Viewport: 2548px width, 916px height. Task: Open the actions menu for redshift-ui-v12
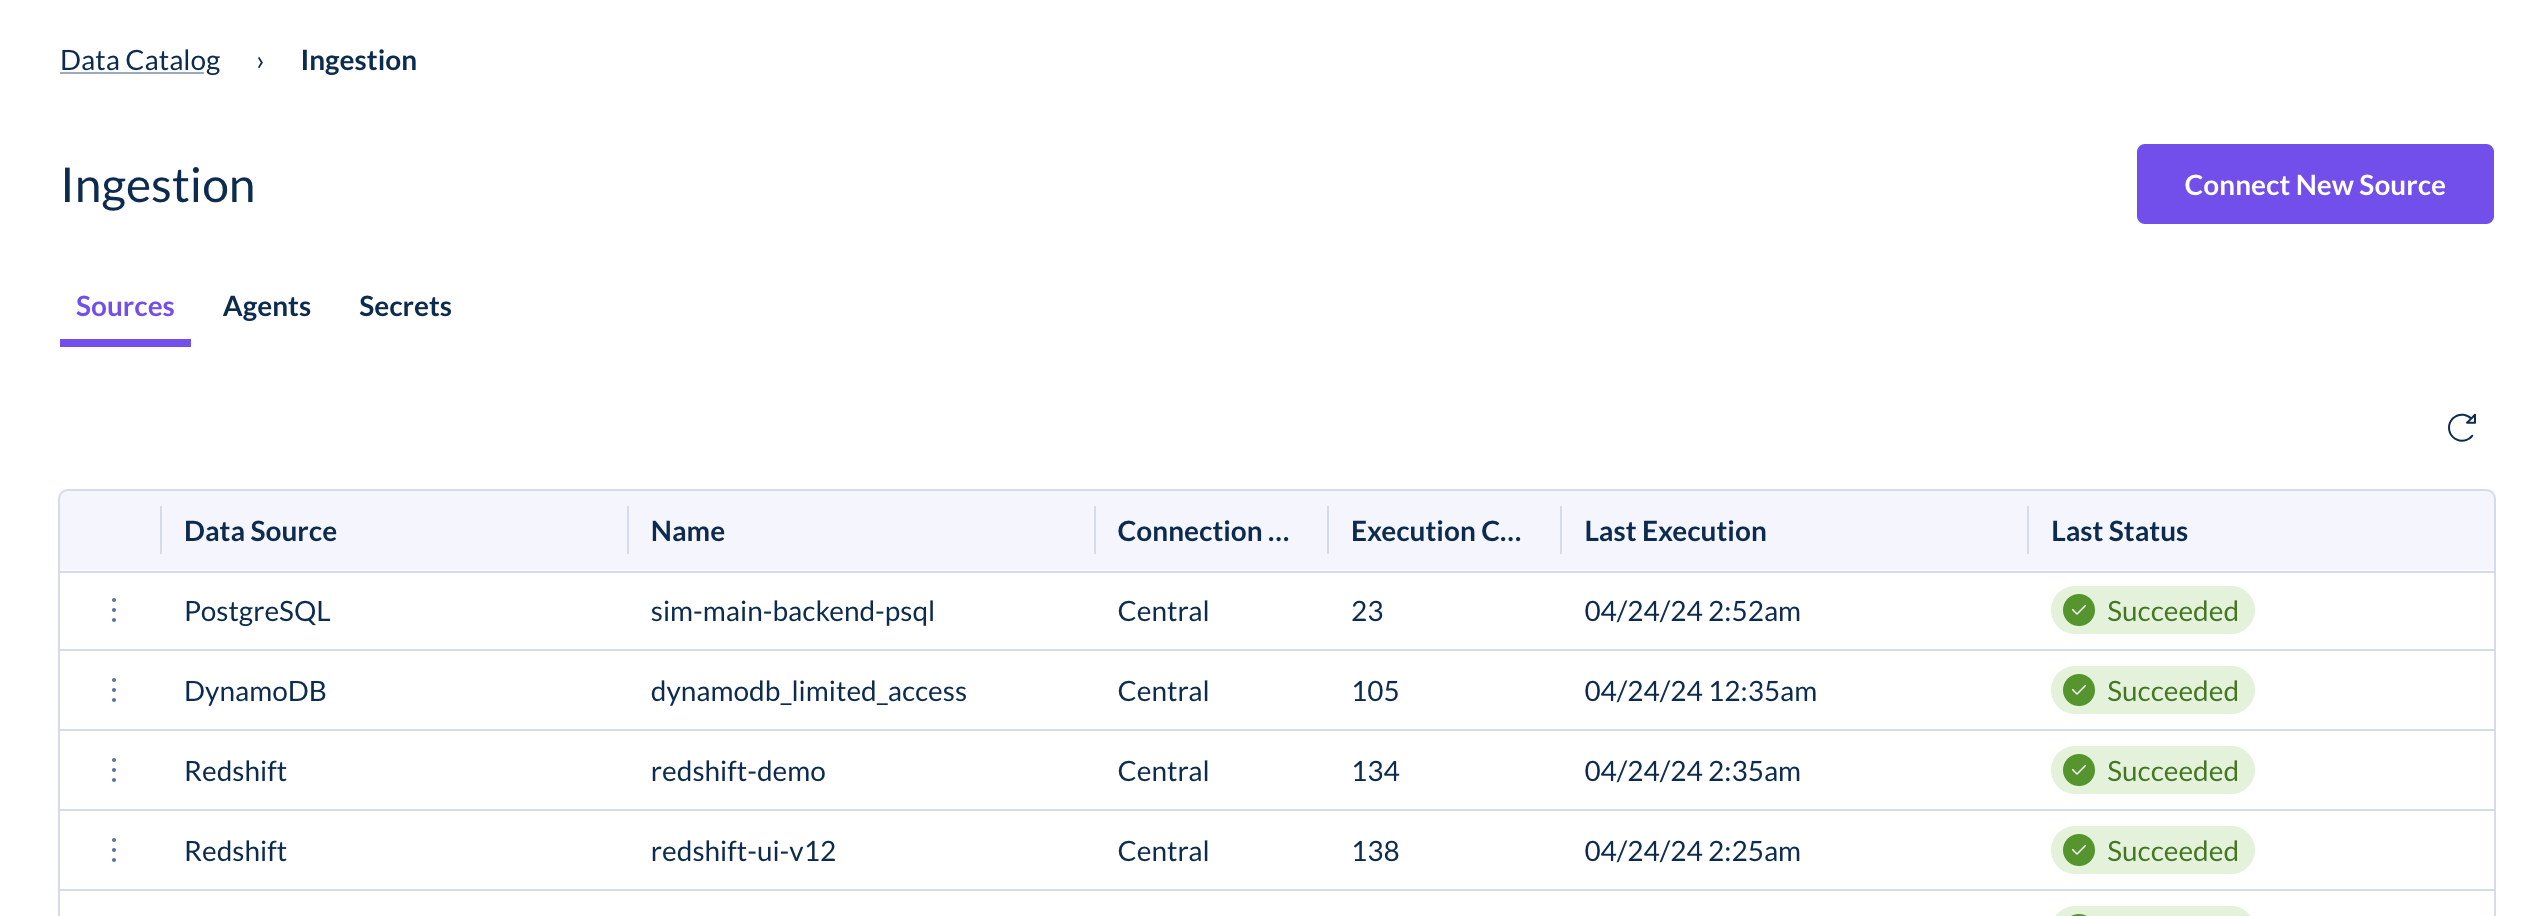pyautogui.click(x=114, y=850)
